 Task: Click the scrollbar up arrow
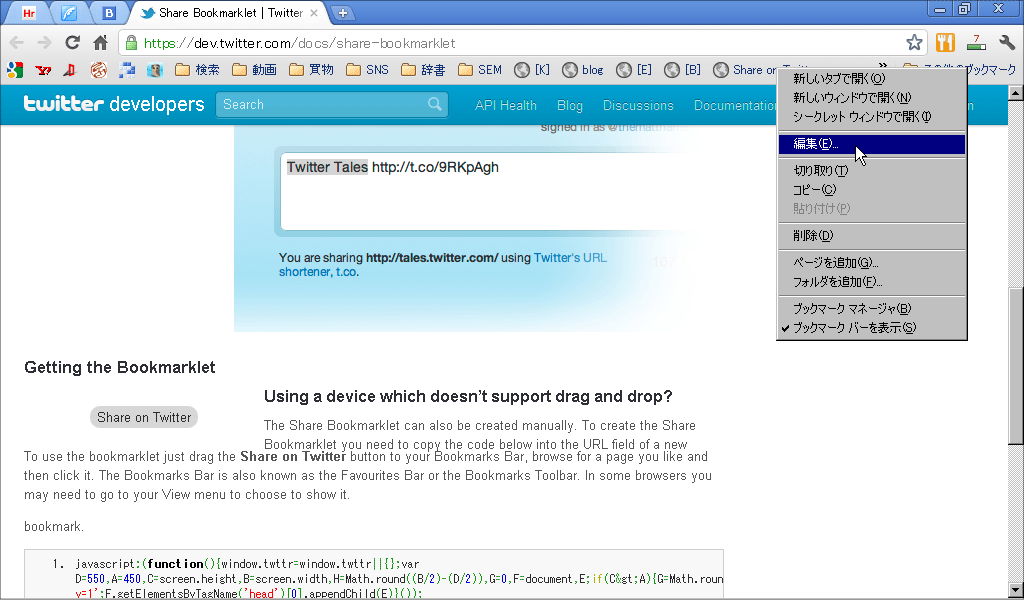click(1016, 93)
